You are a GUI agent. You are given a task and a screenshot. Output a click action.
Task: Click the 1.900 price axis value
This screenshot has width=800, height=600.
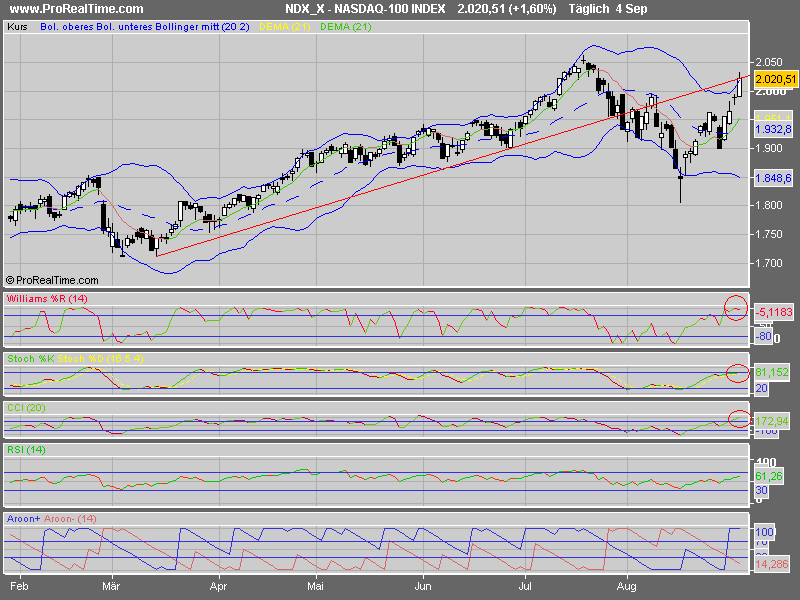click(768, 148)
